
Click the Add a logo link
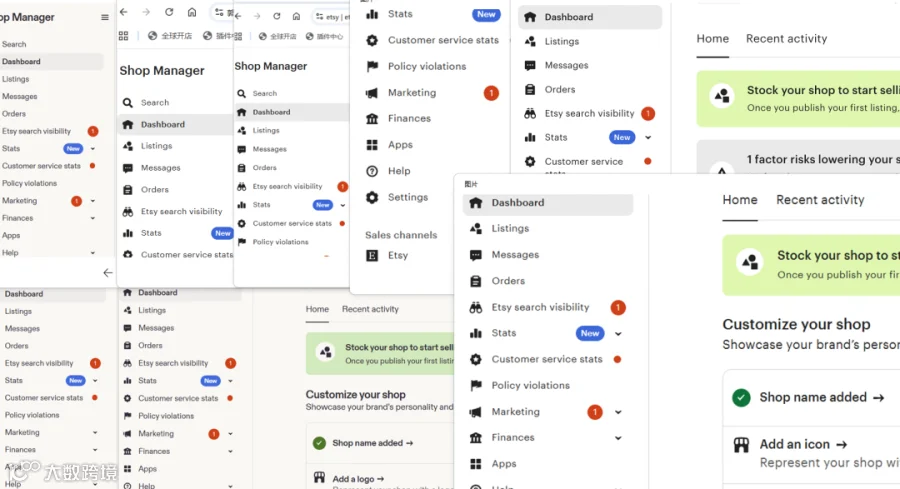358,479
